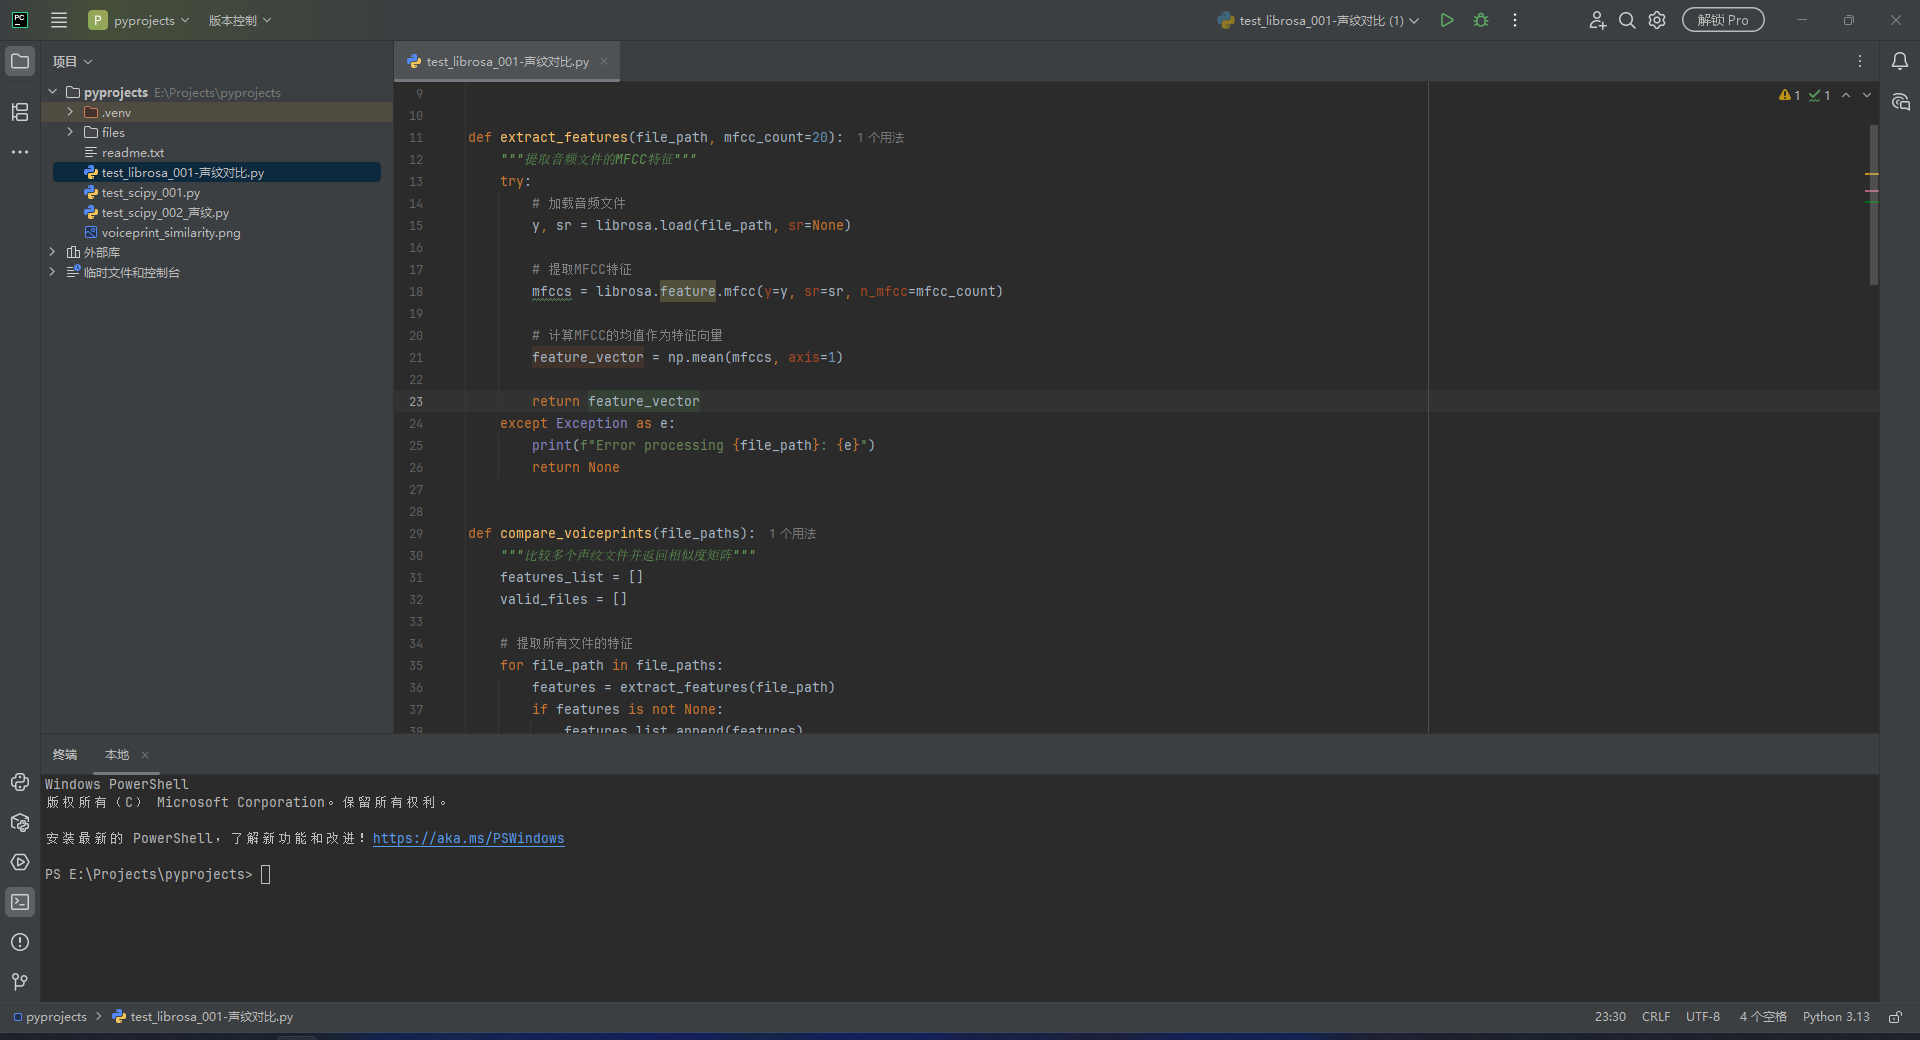Run the test_librosa_001 configuration
Image resolution: width=1920 pixels, height=1040 pixels.
tap(1447, 20)
